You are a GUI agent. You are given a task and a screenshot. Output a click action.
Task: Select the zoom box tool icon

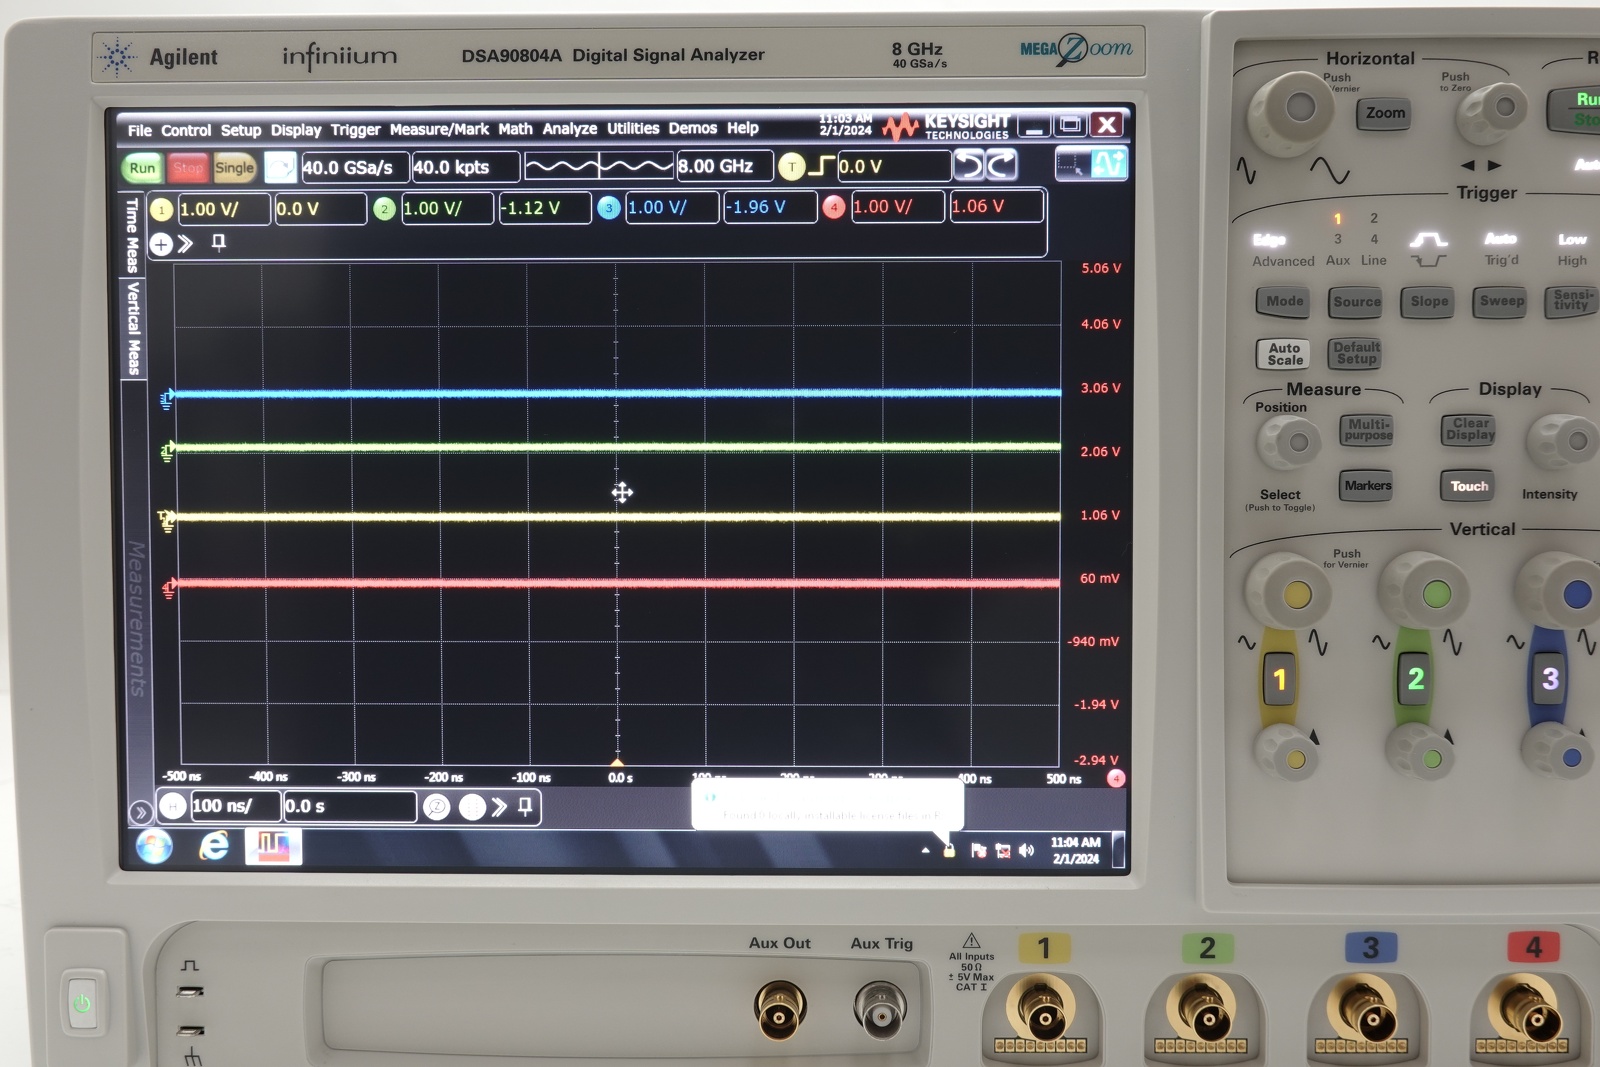[1073, 164]
